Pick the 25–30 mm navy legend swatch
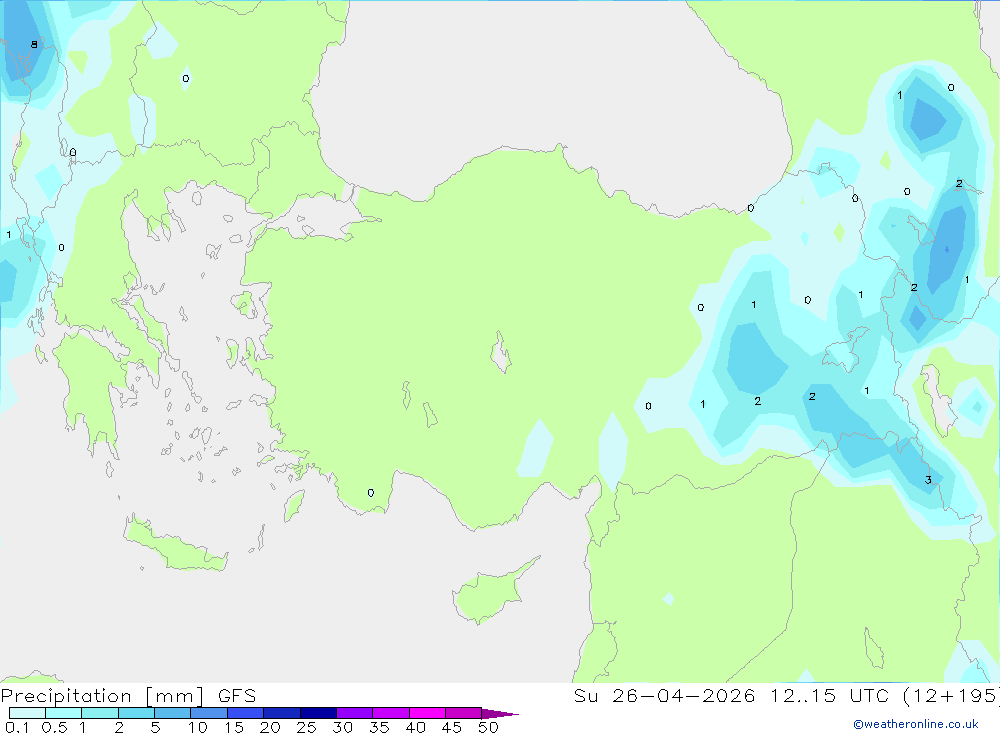This screenshot has width=1000, height=733. (x=318, y=713)
